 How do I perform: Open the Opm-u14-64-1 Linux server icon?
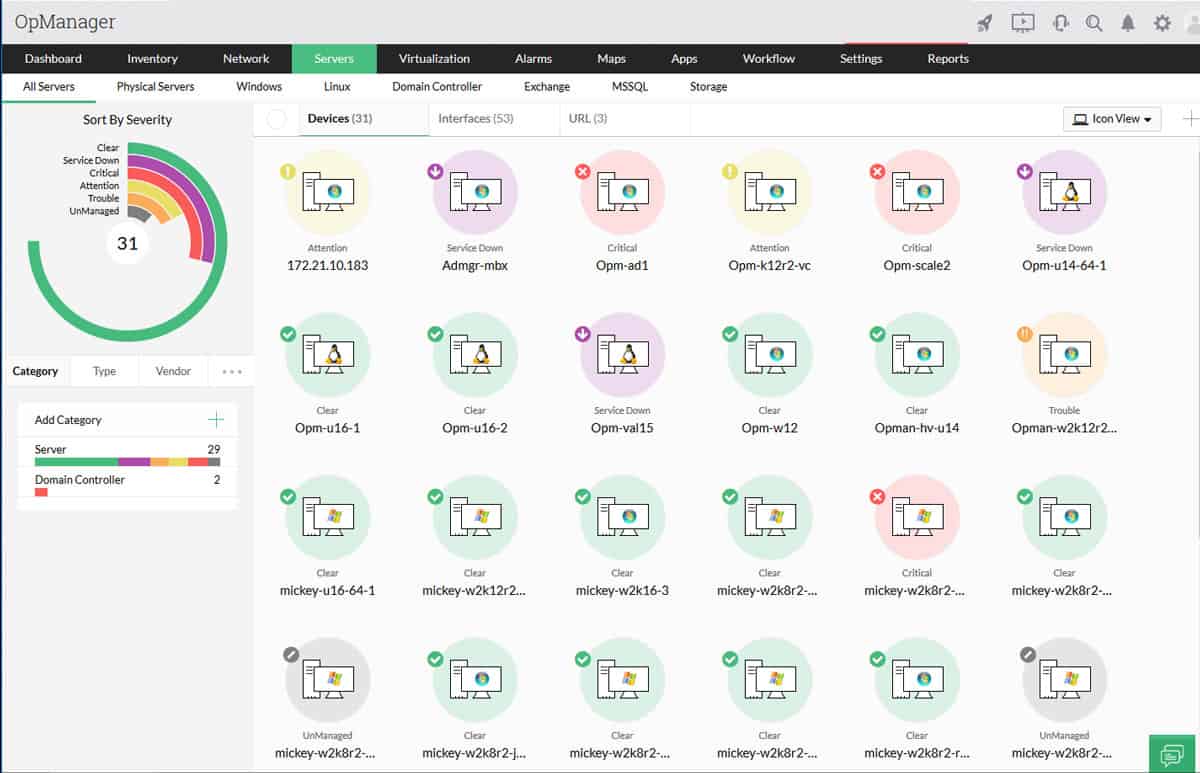click(1064, 193)
